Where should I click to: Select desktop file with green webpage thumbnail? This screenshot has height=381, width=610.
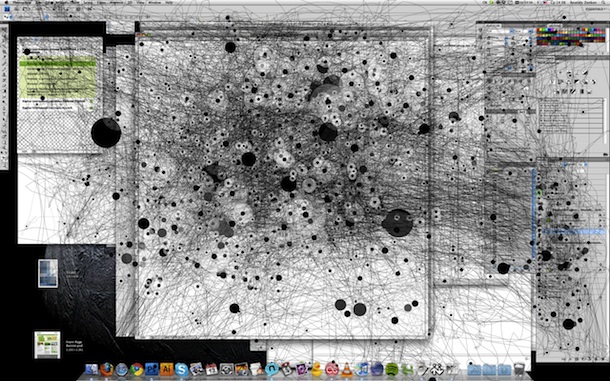pyautogui.click(x=47, y=345)
